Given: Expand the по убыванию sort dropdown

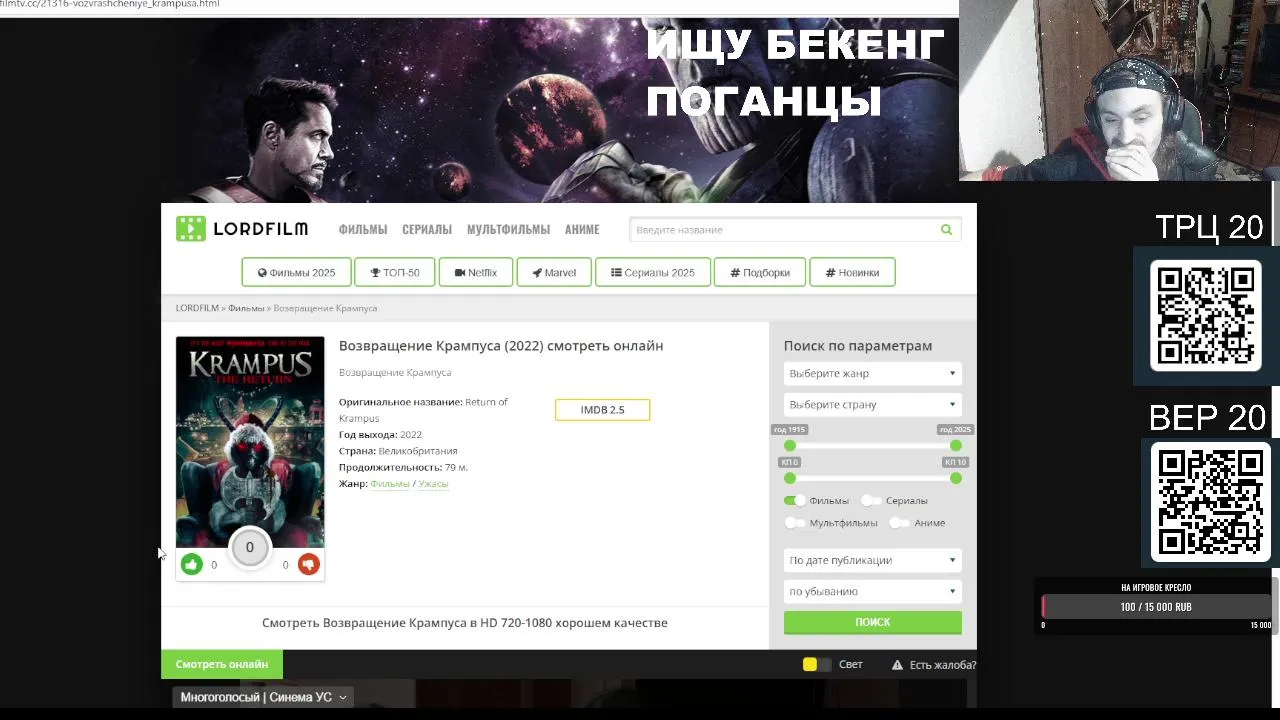Looking at the screenshot, I should pos(873,591).
